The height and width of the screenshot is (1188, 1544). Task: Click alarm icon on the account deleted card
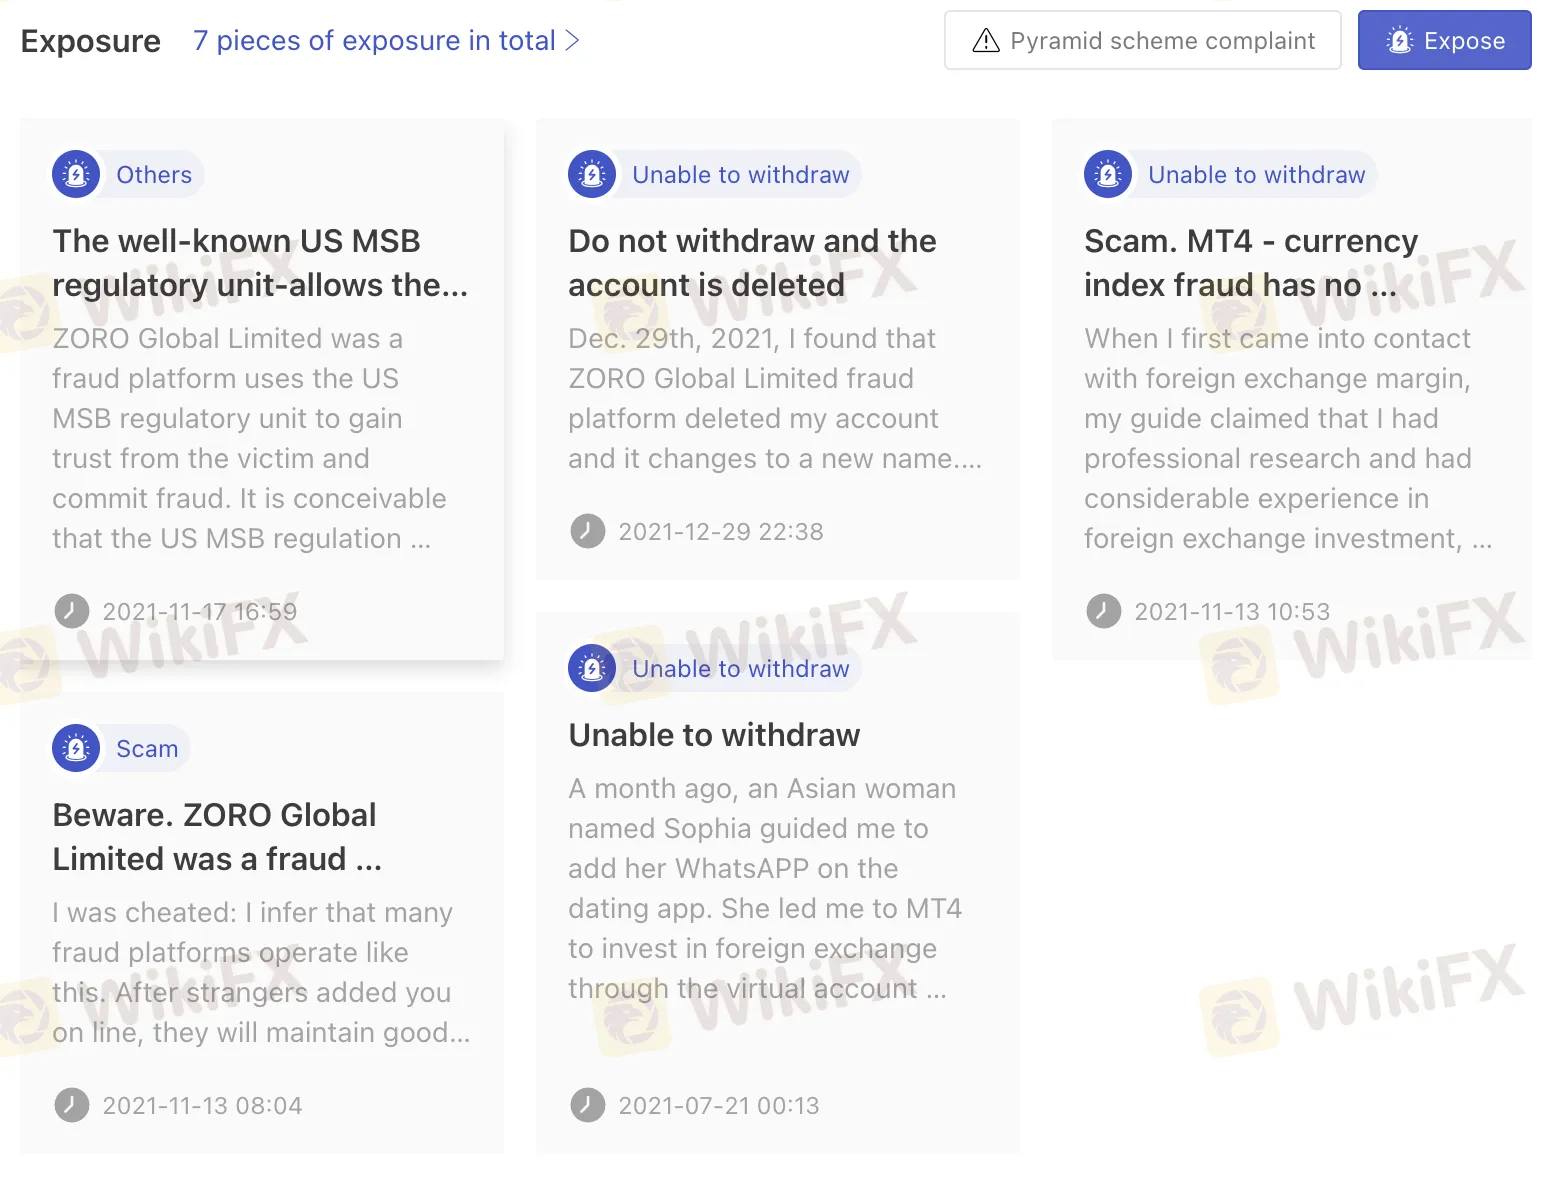592,175
